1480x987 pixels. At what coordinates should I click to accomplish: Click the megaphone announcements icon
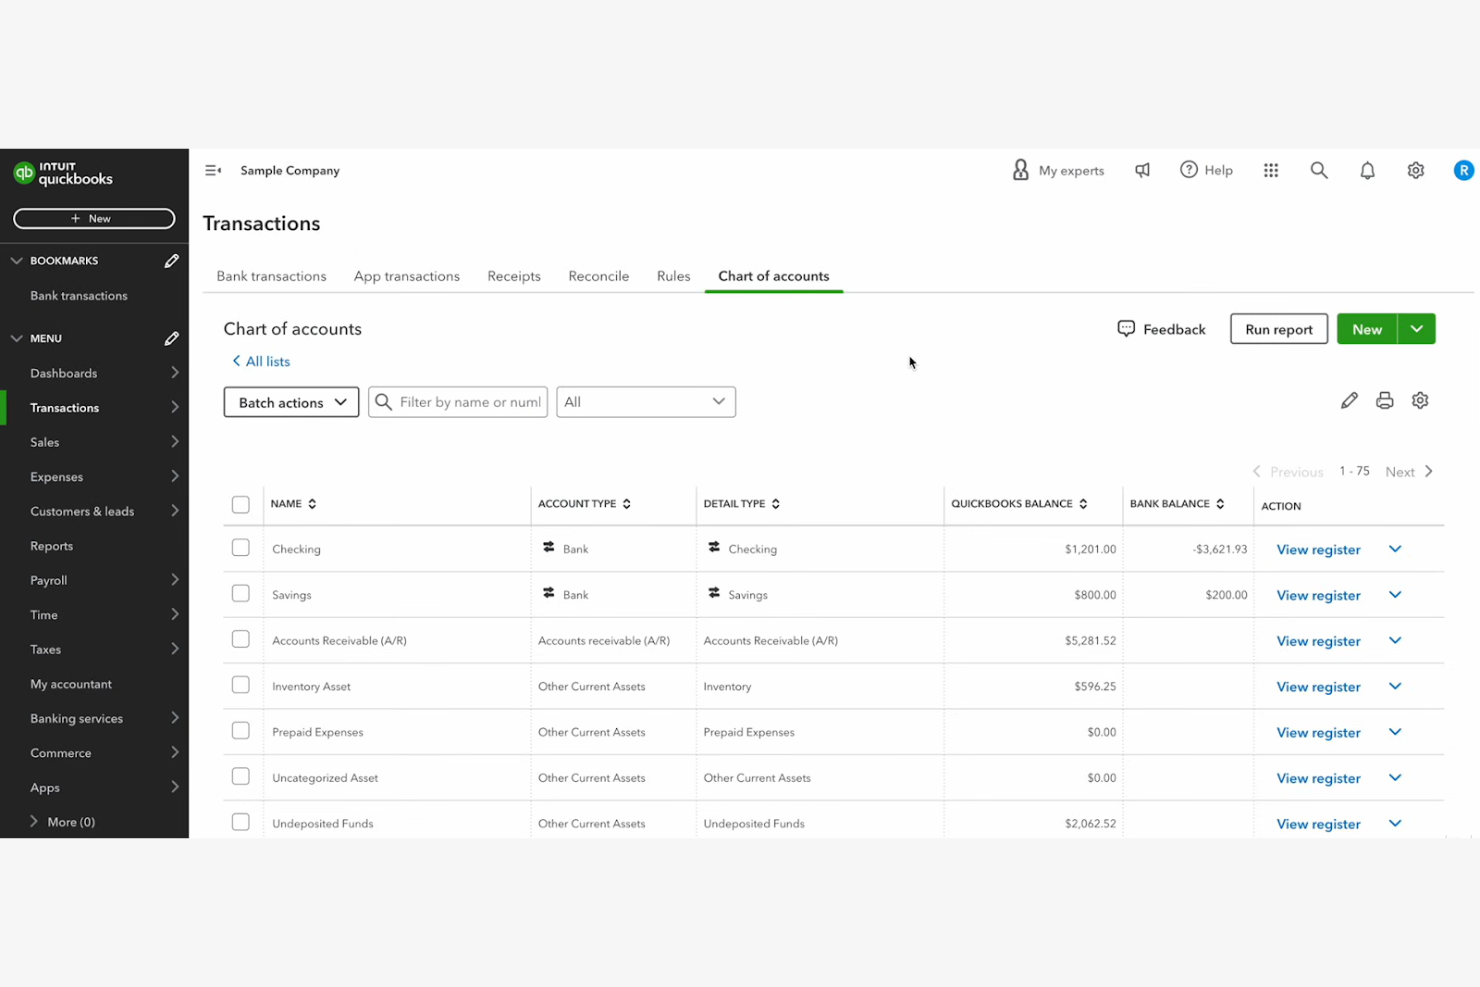pos(1142,170)
